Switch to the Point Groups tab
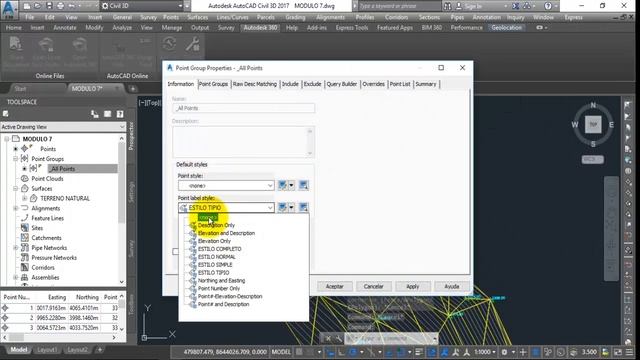The height and width of the screenshot is (360, 640). (213, 84)
